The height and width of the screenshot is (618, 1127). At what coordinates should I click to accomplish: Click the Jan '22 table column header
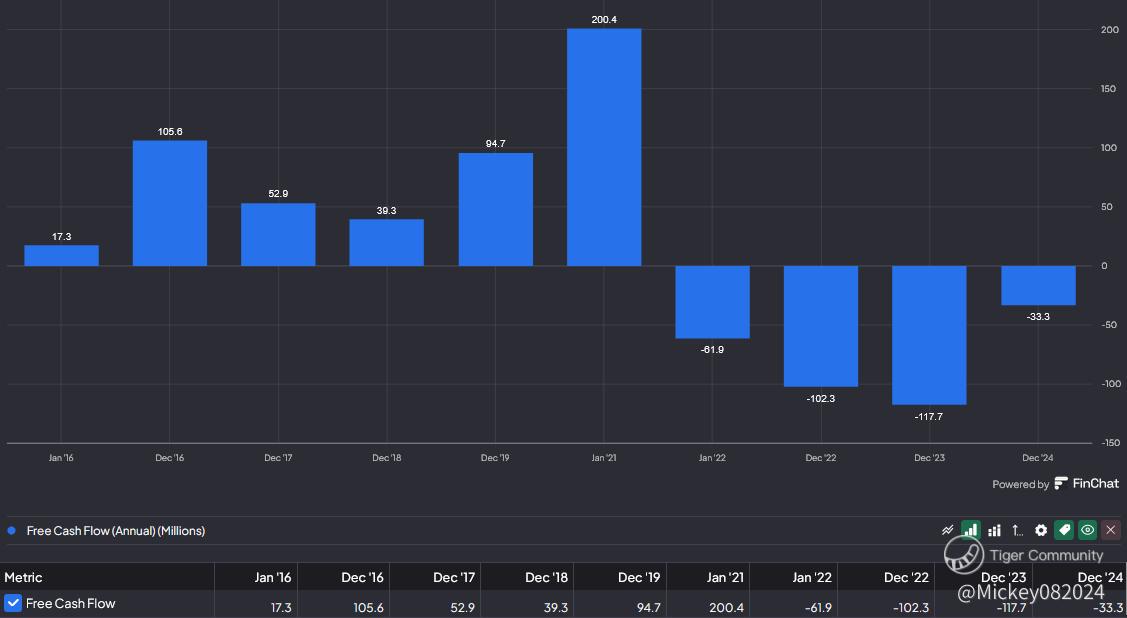coord(812,577)
